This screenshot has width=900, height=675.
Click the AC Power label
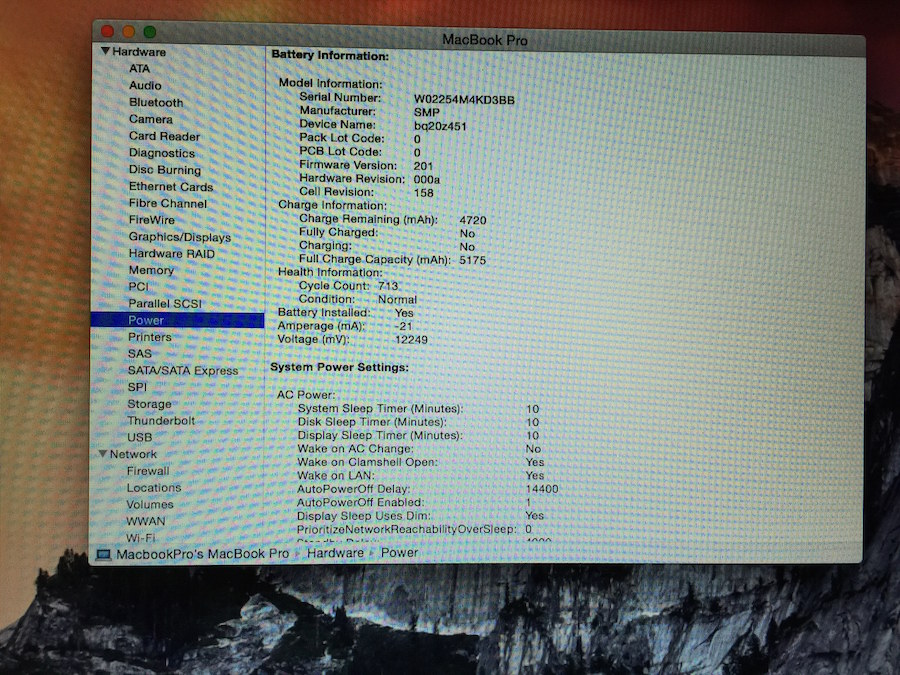click(x=306, y=395)
